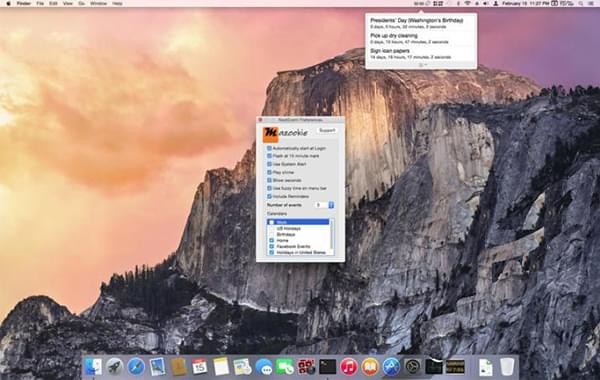
Task: Open the Maps icon in dock
Action: [x=242, y=367]
